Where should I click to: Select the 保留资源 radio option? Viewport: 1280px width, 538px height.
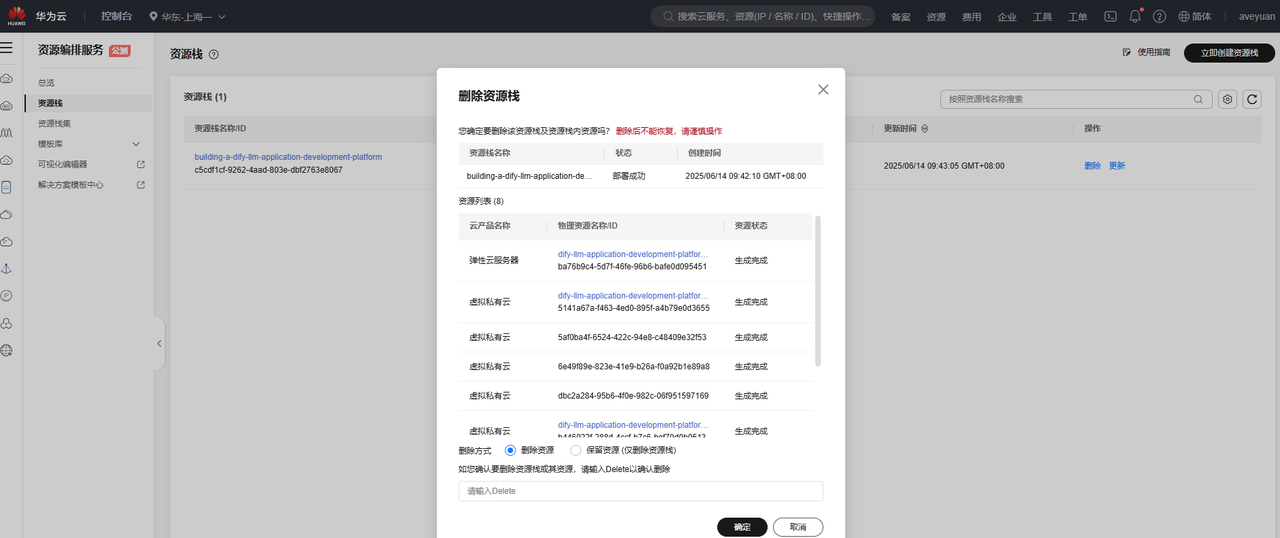point(575,451)
